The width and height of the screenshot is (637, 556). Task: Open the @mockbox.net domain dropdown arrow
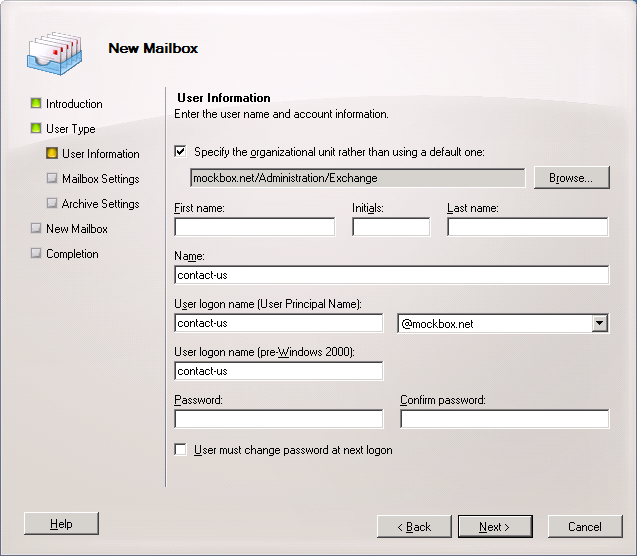coord(600,323)
